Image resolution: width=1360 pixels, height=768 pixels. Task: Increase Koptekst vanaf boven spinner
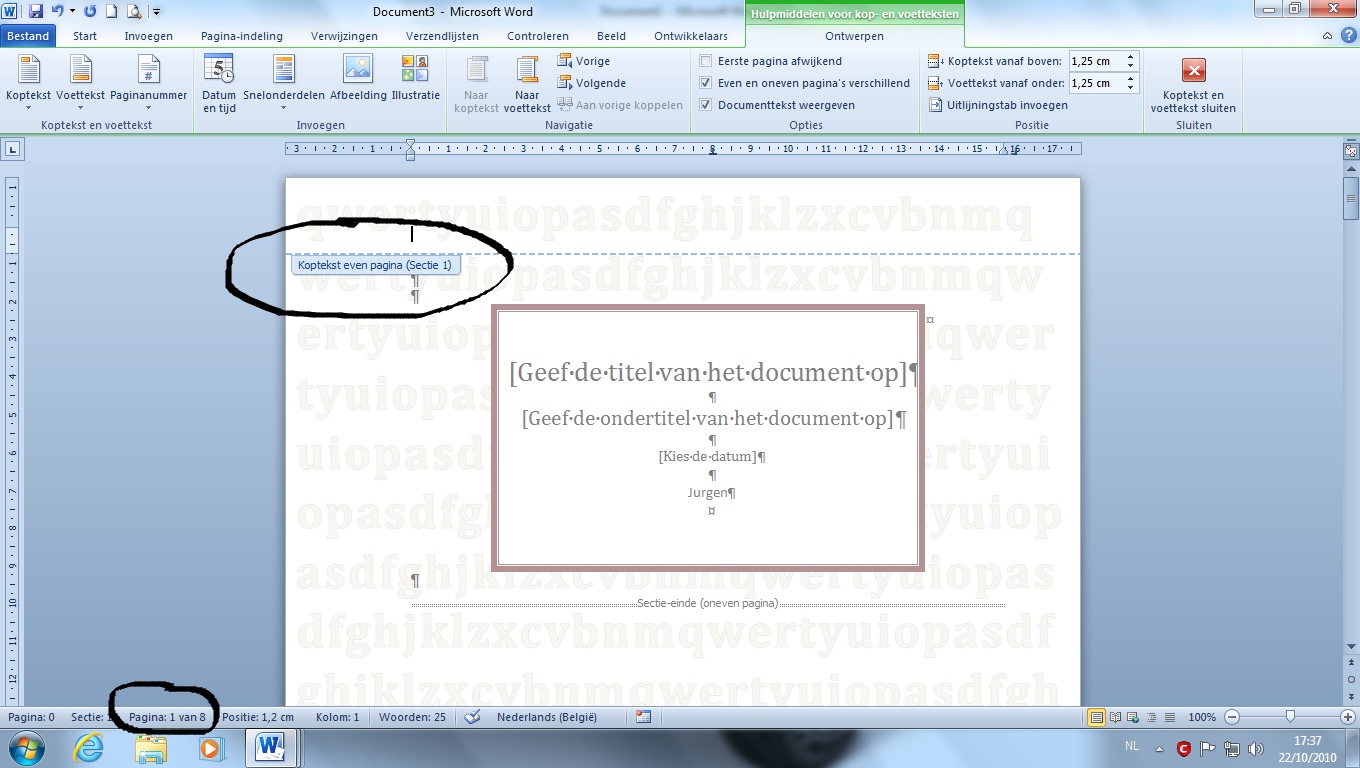pyautogui.click(x=1131, y=57)
